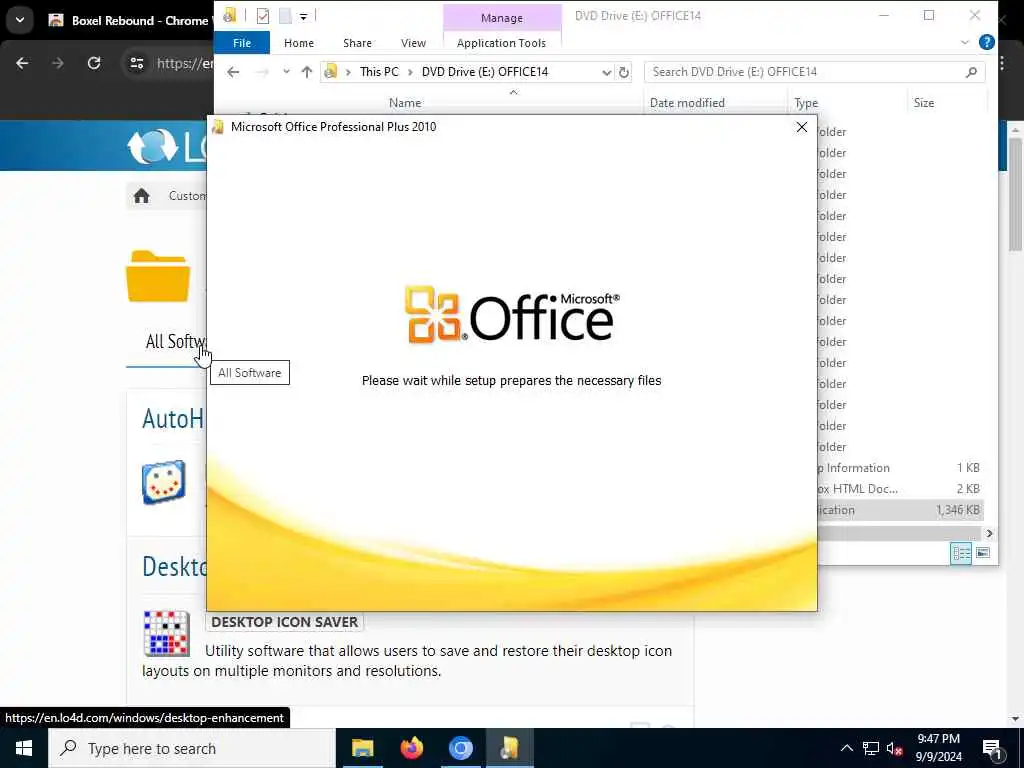
Task: Switch to the Home ribbon tab
Action: (299, 43)
